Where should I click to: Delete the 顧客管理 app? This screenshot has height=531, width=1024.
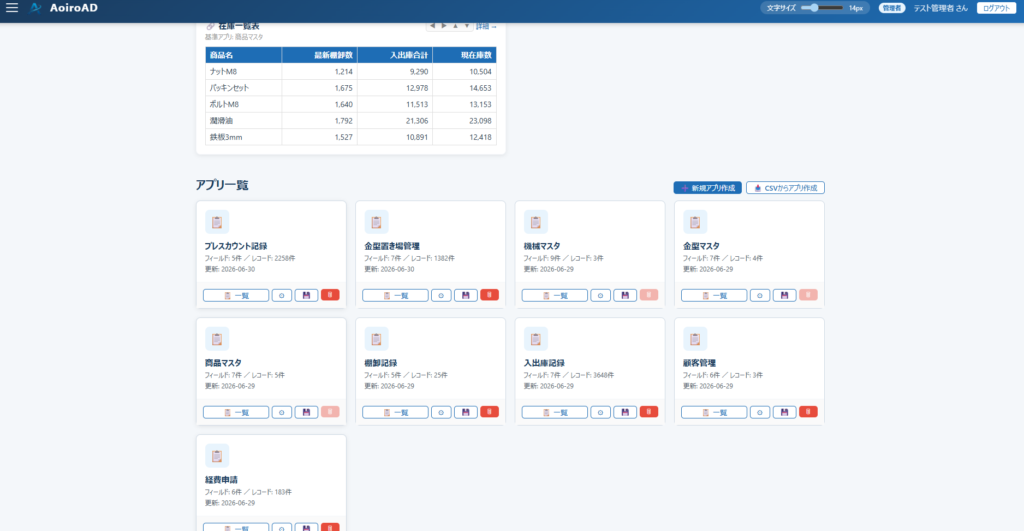pyautogui.click(x=808, y=412)
